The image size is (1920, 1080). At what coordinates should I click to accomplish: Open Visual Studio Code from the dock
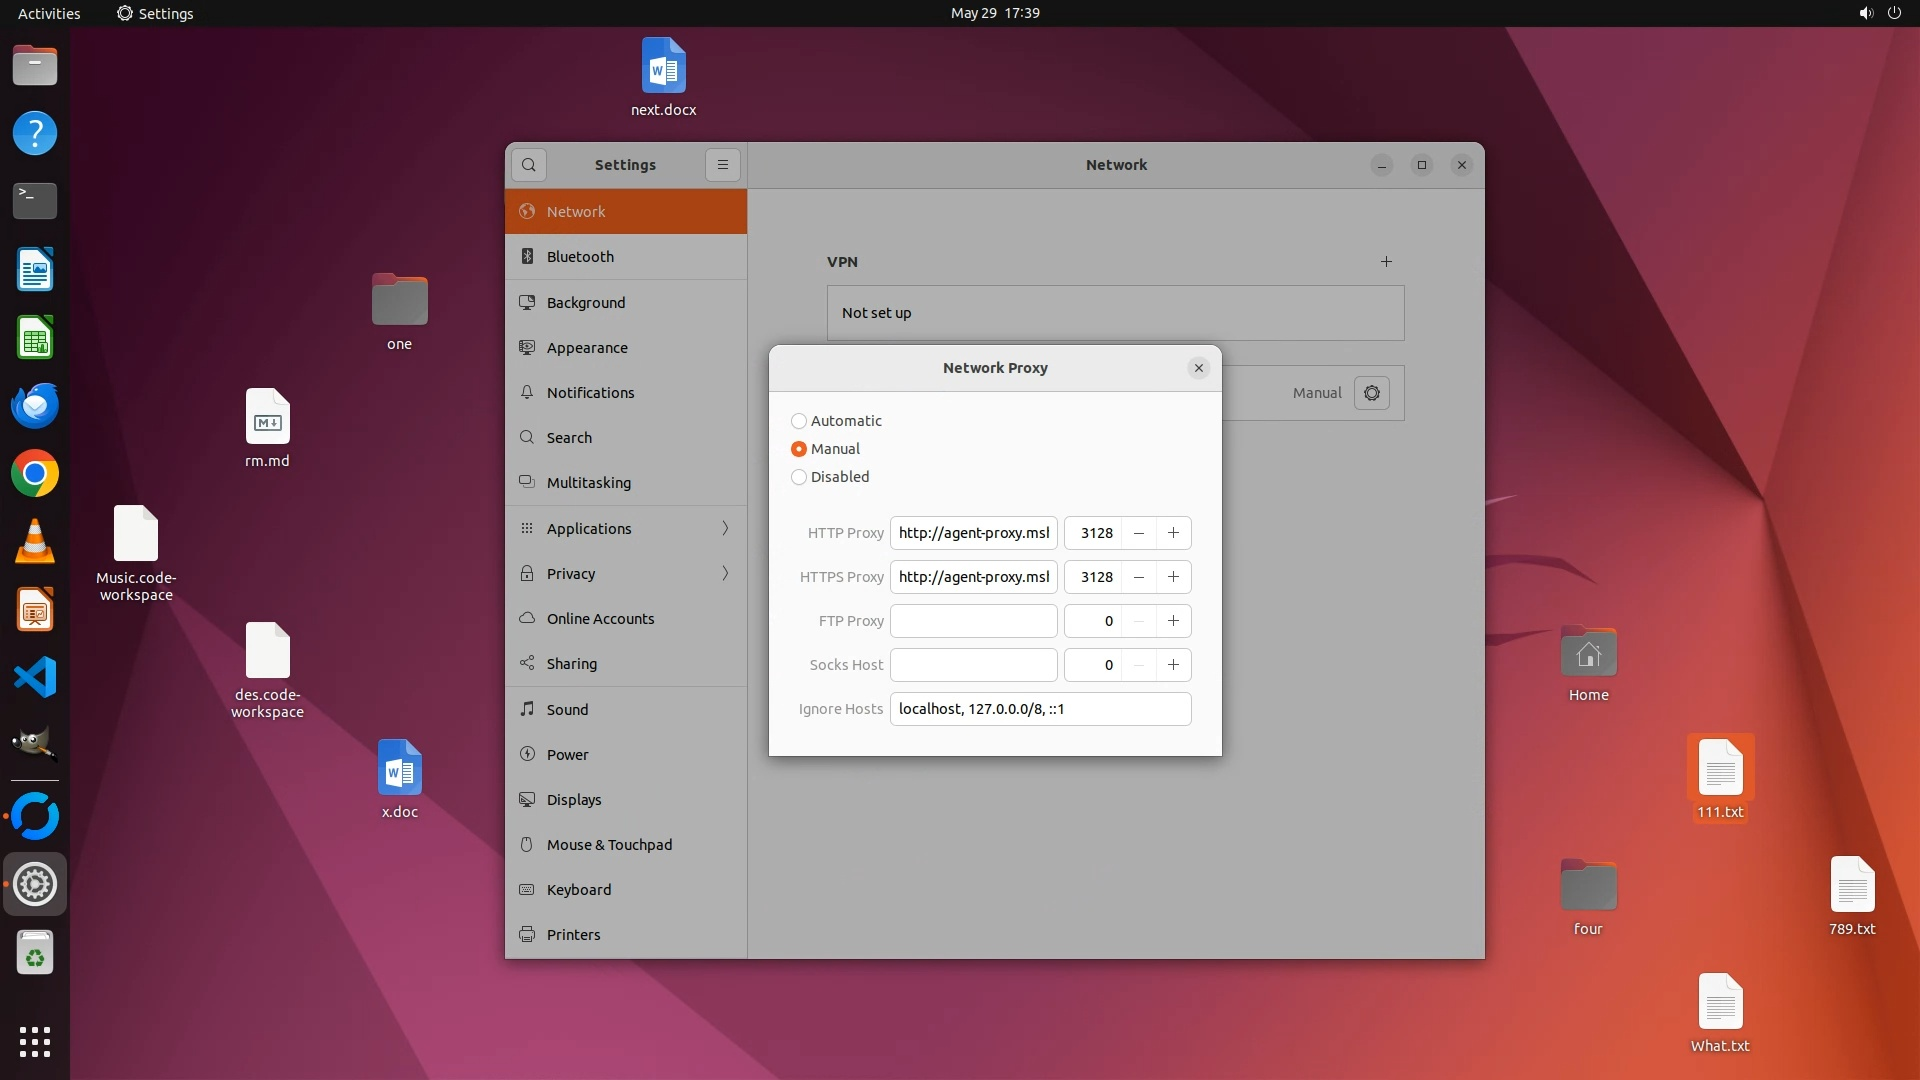point(35,678)
